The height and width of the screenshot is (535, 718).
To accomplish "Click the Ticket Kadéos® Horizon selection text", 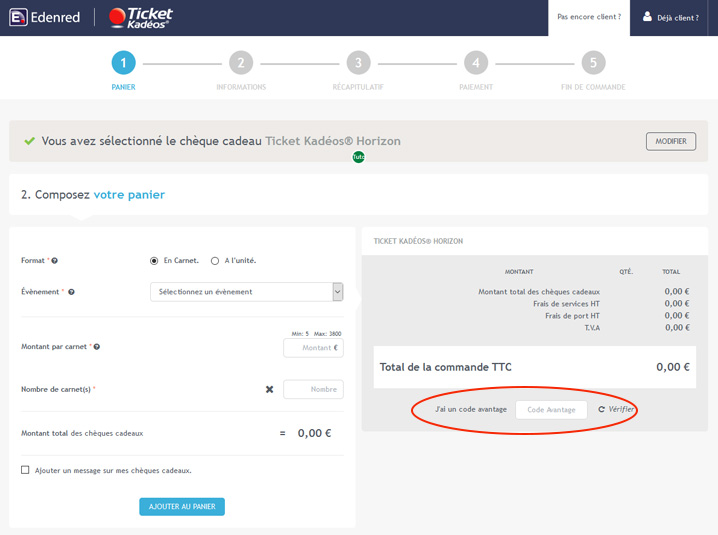I will (x=333, y=141).
